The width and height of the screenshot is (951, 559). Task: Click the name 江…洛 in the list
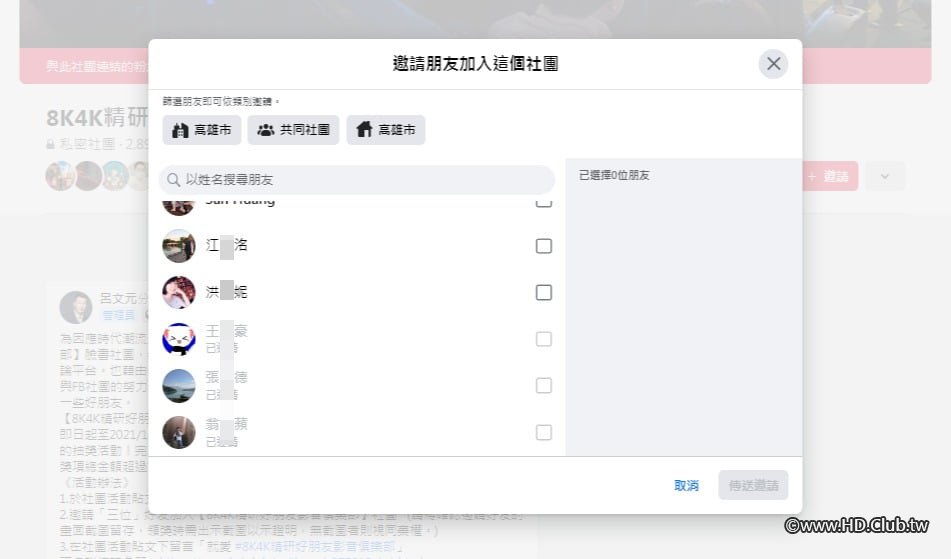pyautogui.click(x=226, y=245)
